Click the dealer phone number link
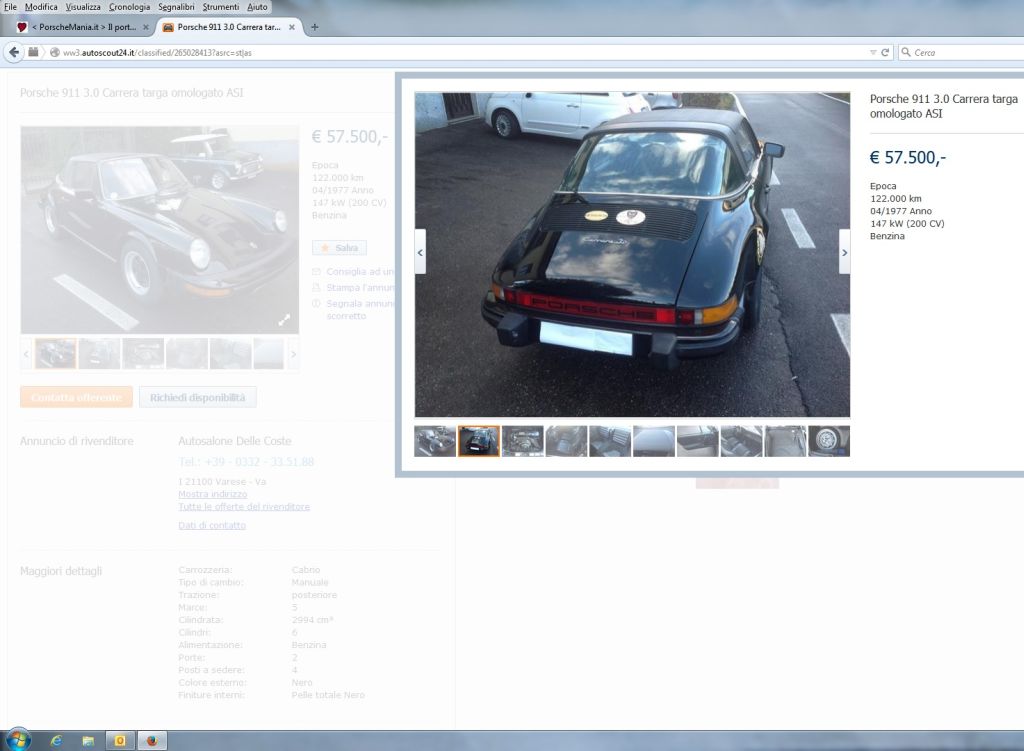The image size is (1024, 751). pos(246,462)
